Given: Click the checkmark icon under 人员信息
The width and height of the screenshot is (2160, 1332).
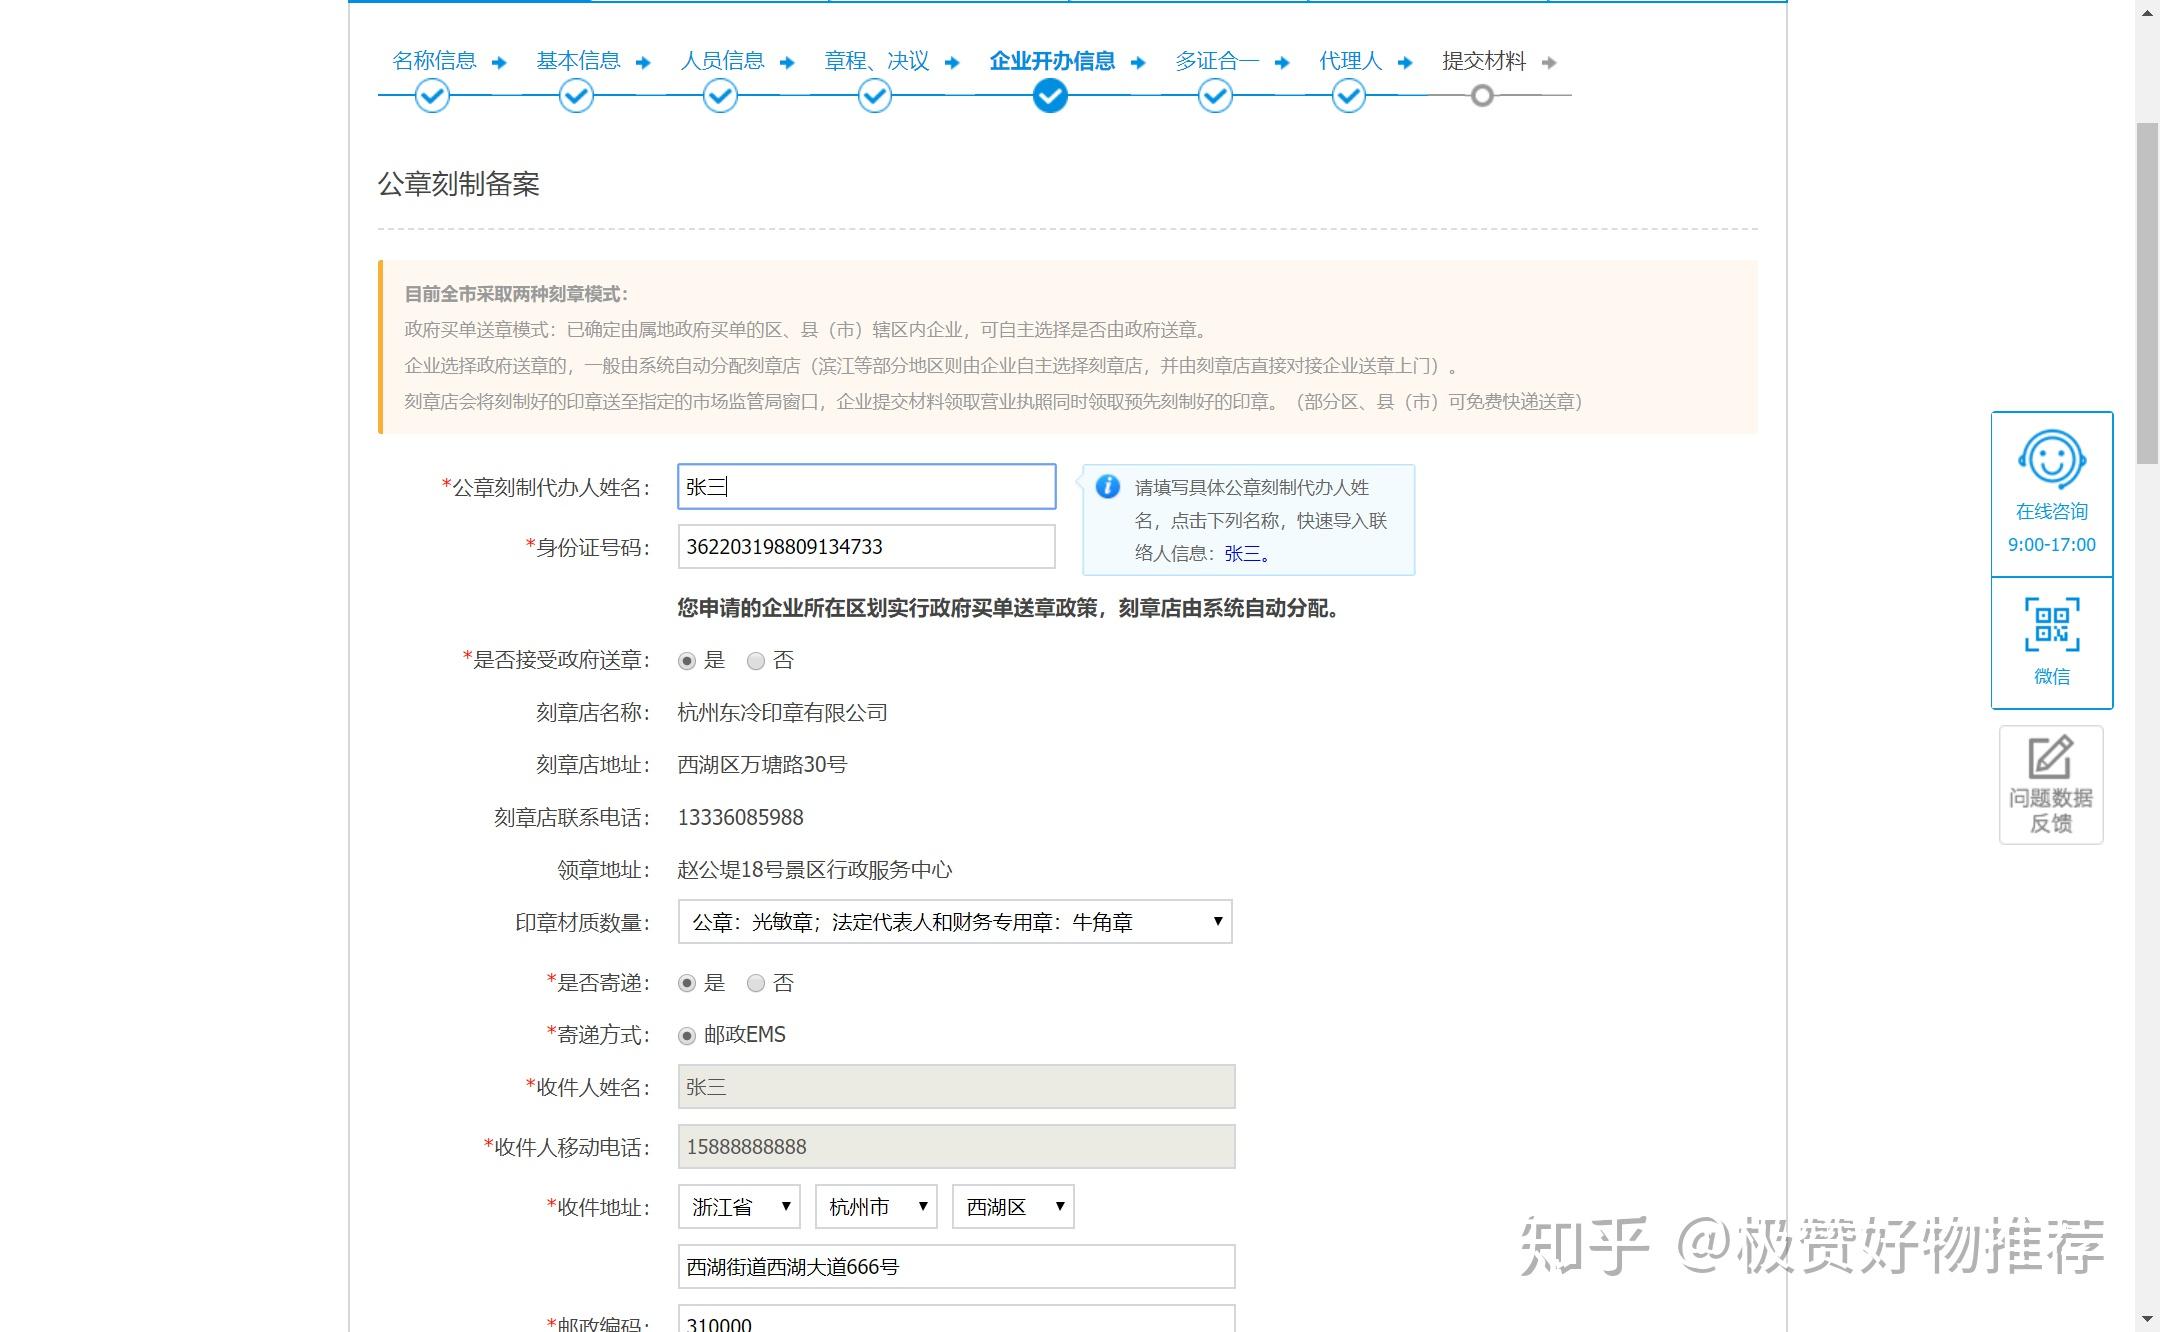Looking at the screenshot, I should [720, 96].
